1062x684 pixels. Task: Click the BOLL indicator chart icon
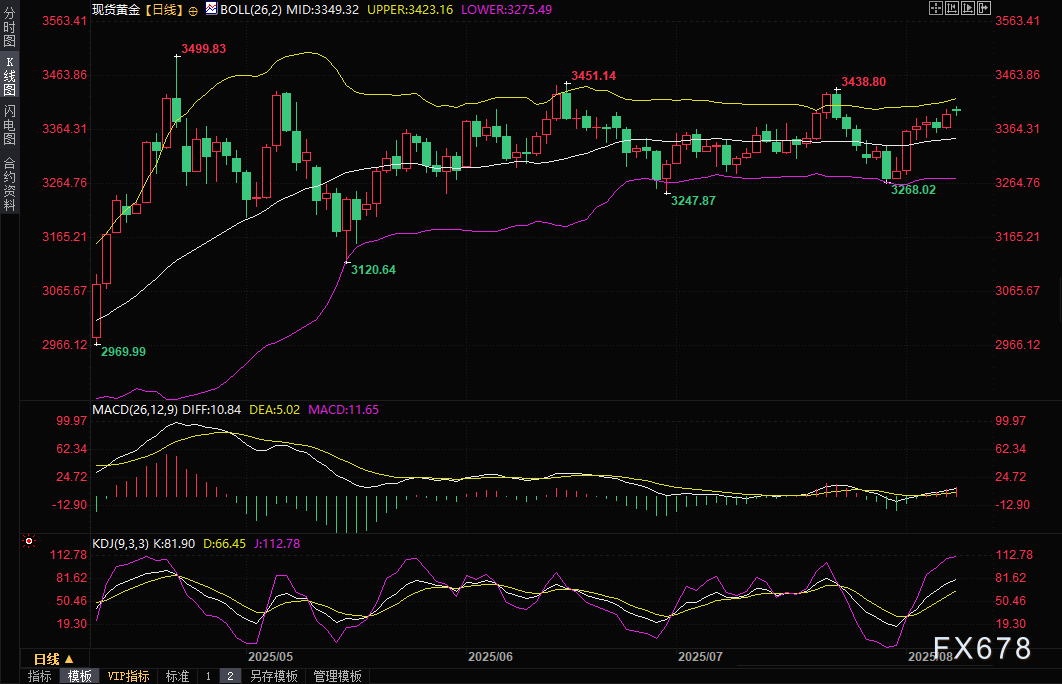[x=211, y=9]
